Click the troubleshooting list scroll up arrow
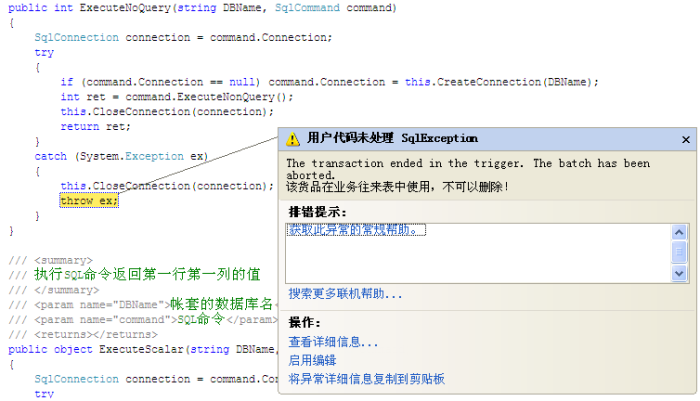This screenshot has width=700, height=401. click(679, 230)
